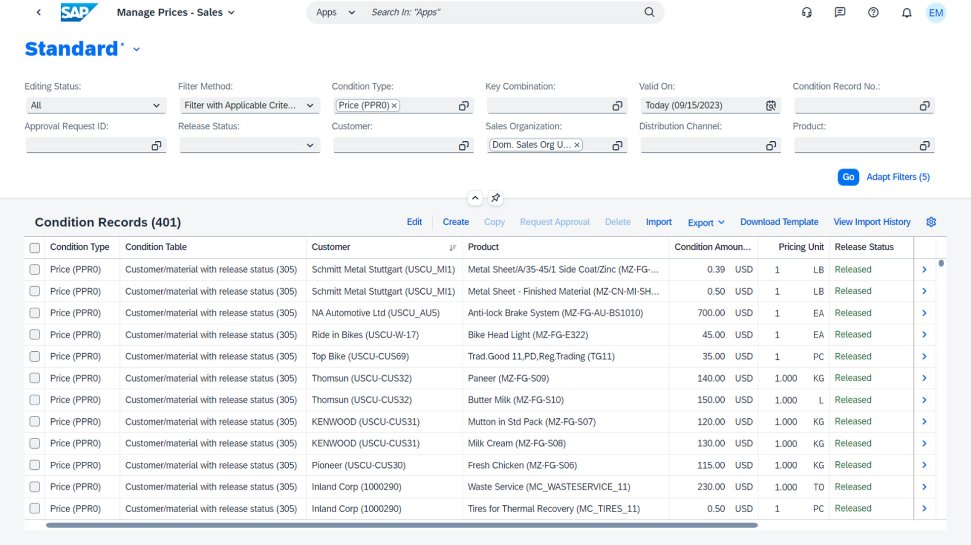
Task: Open the headset support icon
Action: [x=807, y=13]
